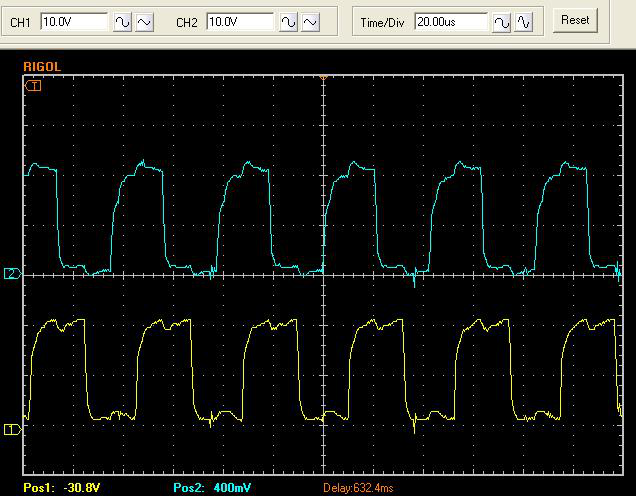The width and height of the screenshot is (636, 496).
Task: Focus the CH2 voltage field showing 10.0V
Action: pos(240,21)
